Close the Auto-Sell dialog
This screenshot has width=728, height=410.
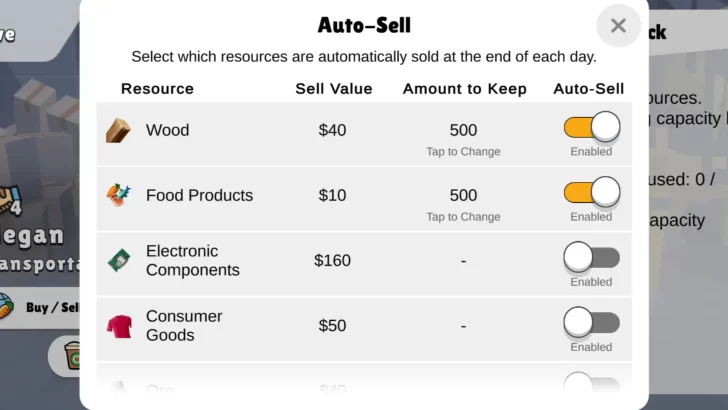(x=618, y=26)
